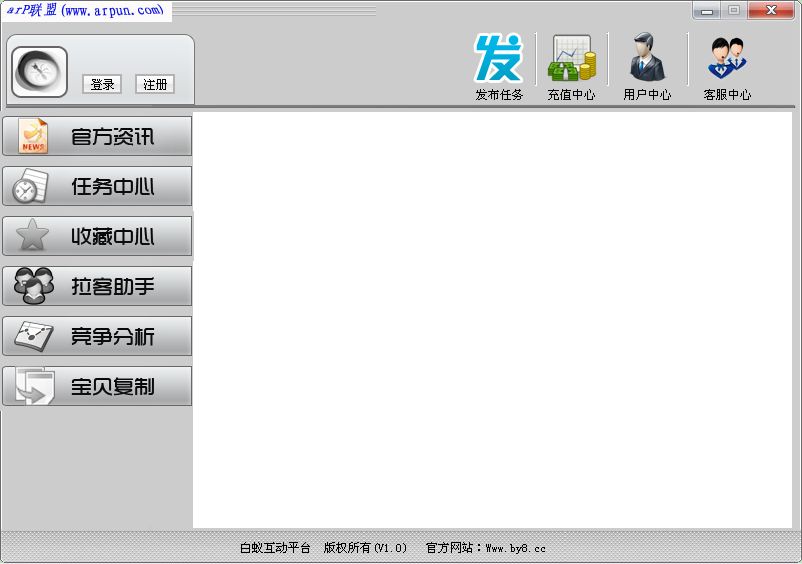Open 充值中心 recharge center with coins icon

coord(571,60)
